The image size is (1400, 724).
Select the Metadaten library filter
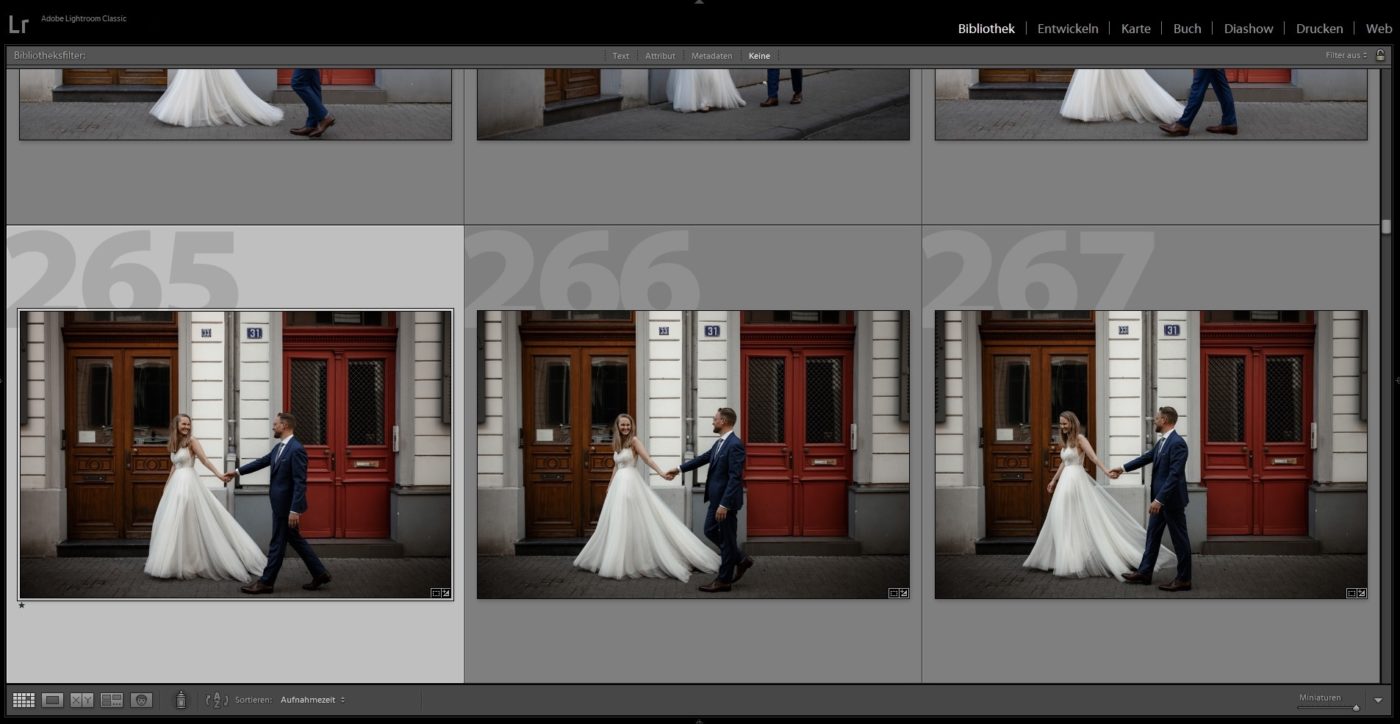[x=712, y=56]
